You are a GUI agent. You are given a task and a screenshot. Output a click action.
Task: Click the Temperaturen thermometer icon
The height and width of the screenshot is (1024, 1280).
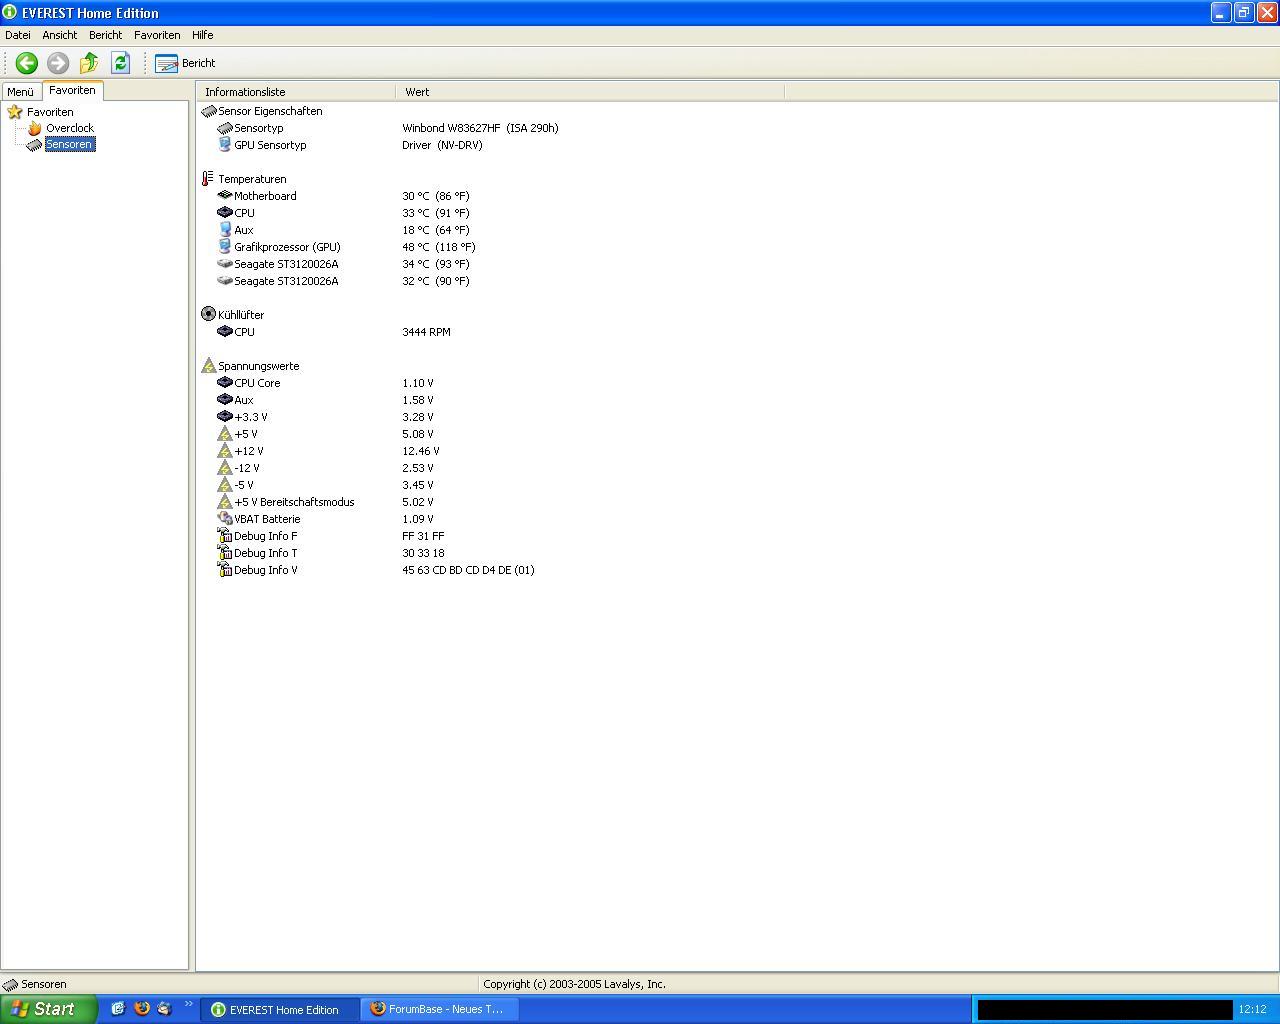point(208,179)
